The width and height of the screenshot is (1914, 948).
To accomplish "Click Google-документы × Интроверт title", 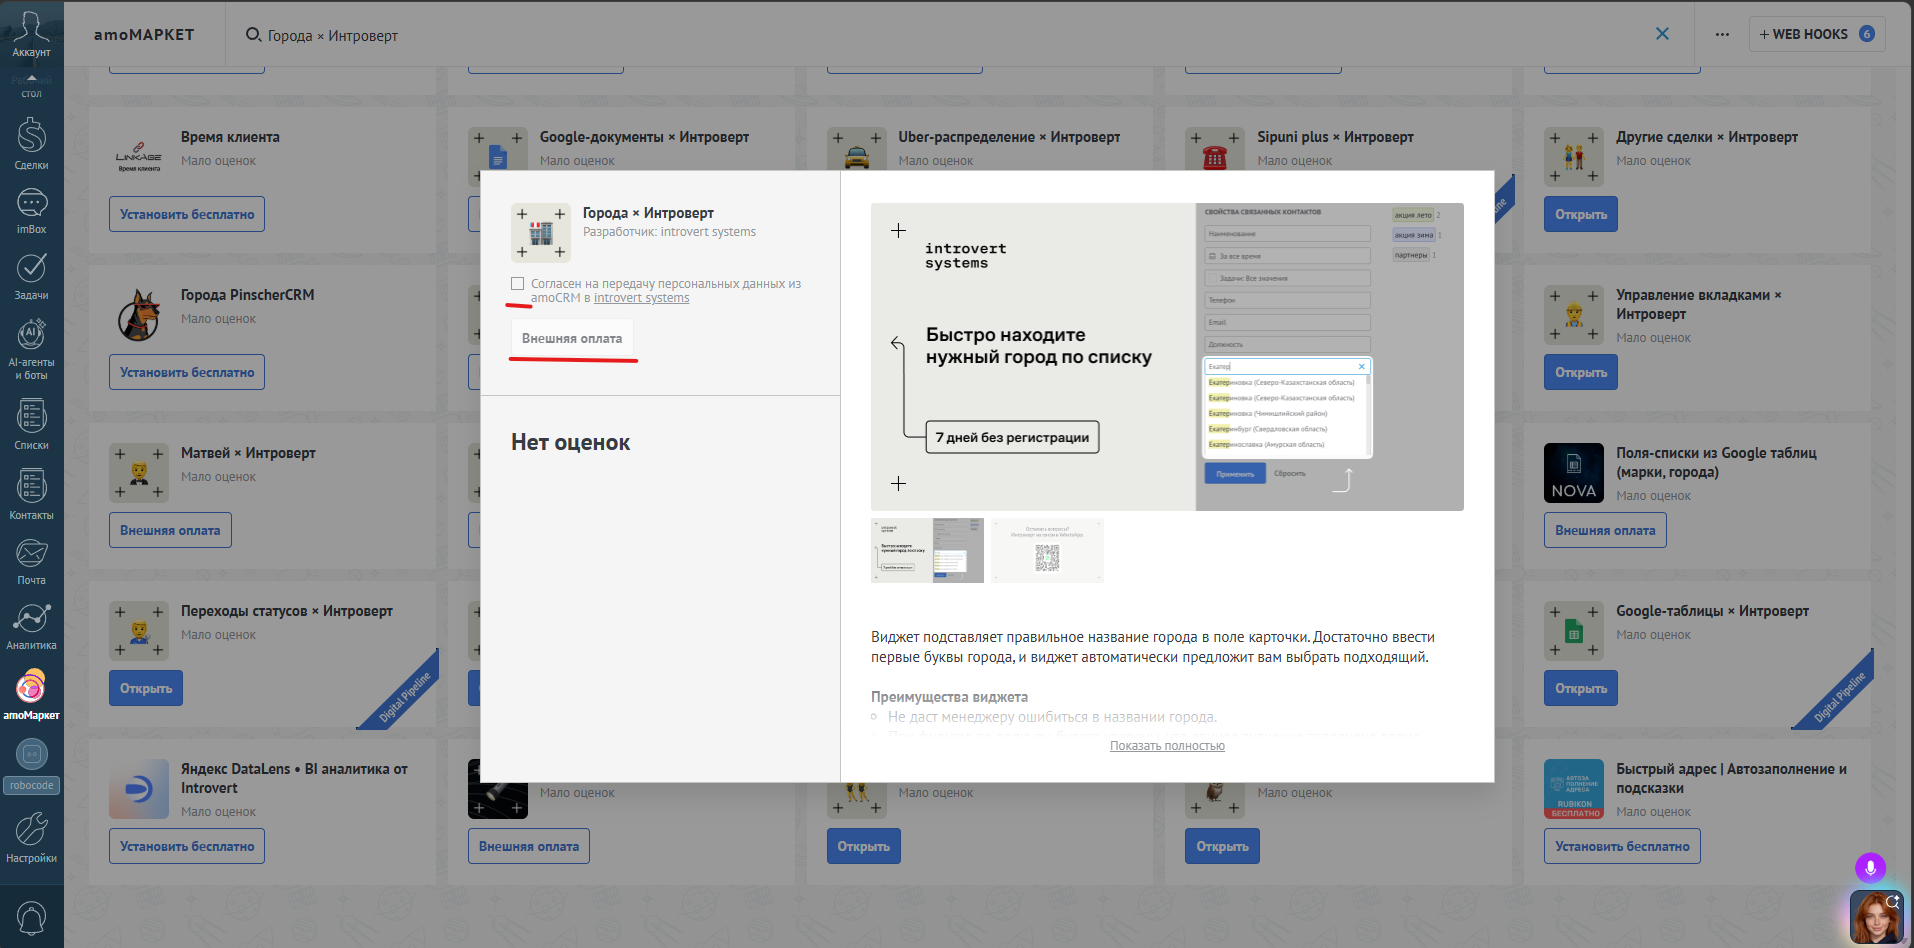I will click(644, 137).
